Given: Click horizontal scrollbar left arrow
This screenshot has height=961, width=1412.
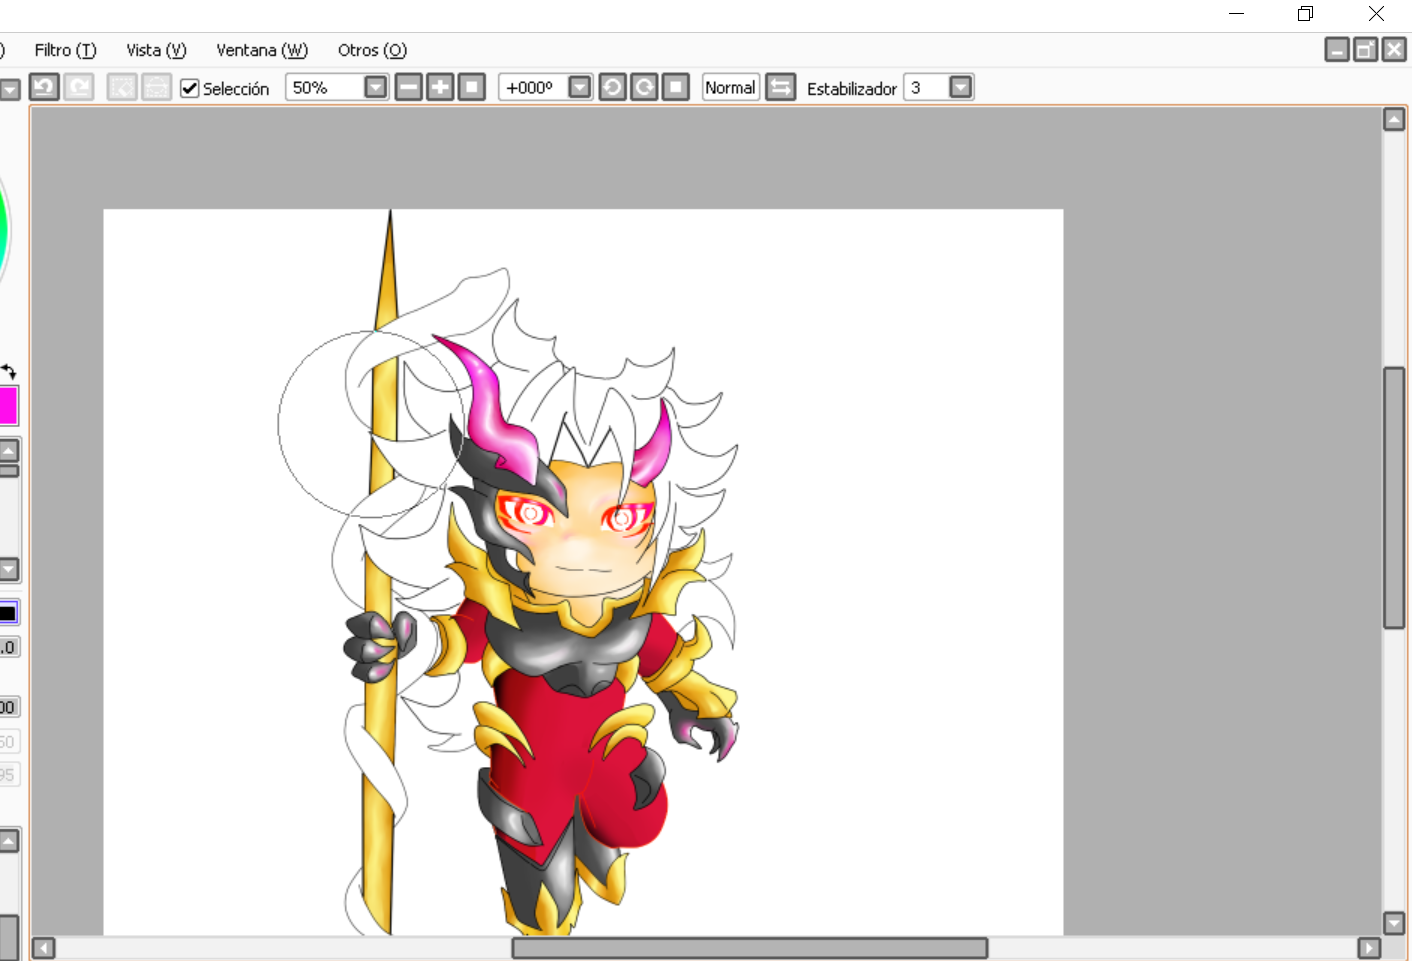Looking at the screenshot, I should tap(43, 947).
